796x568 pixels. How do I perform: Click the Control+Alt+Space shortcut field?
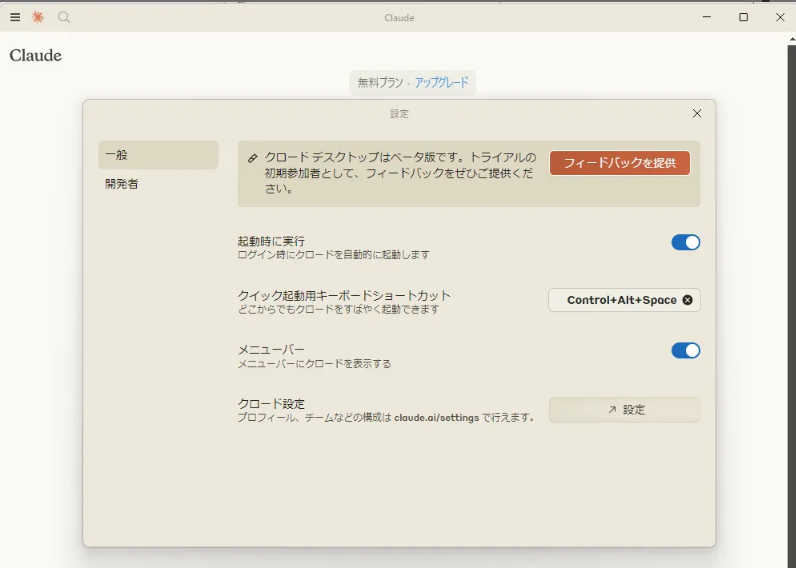tap(624, 300)
